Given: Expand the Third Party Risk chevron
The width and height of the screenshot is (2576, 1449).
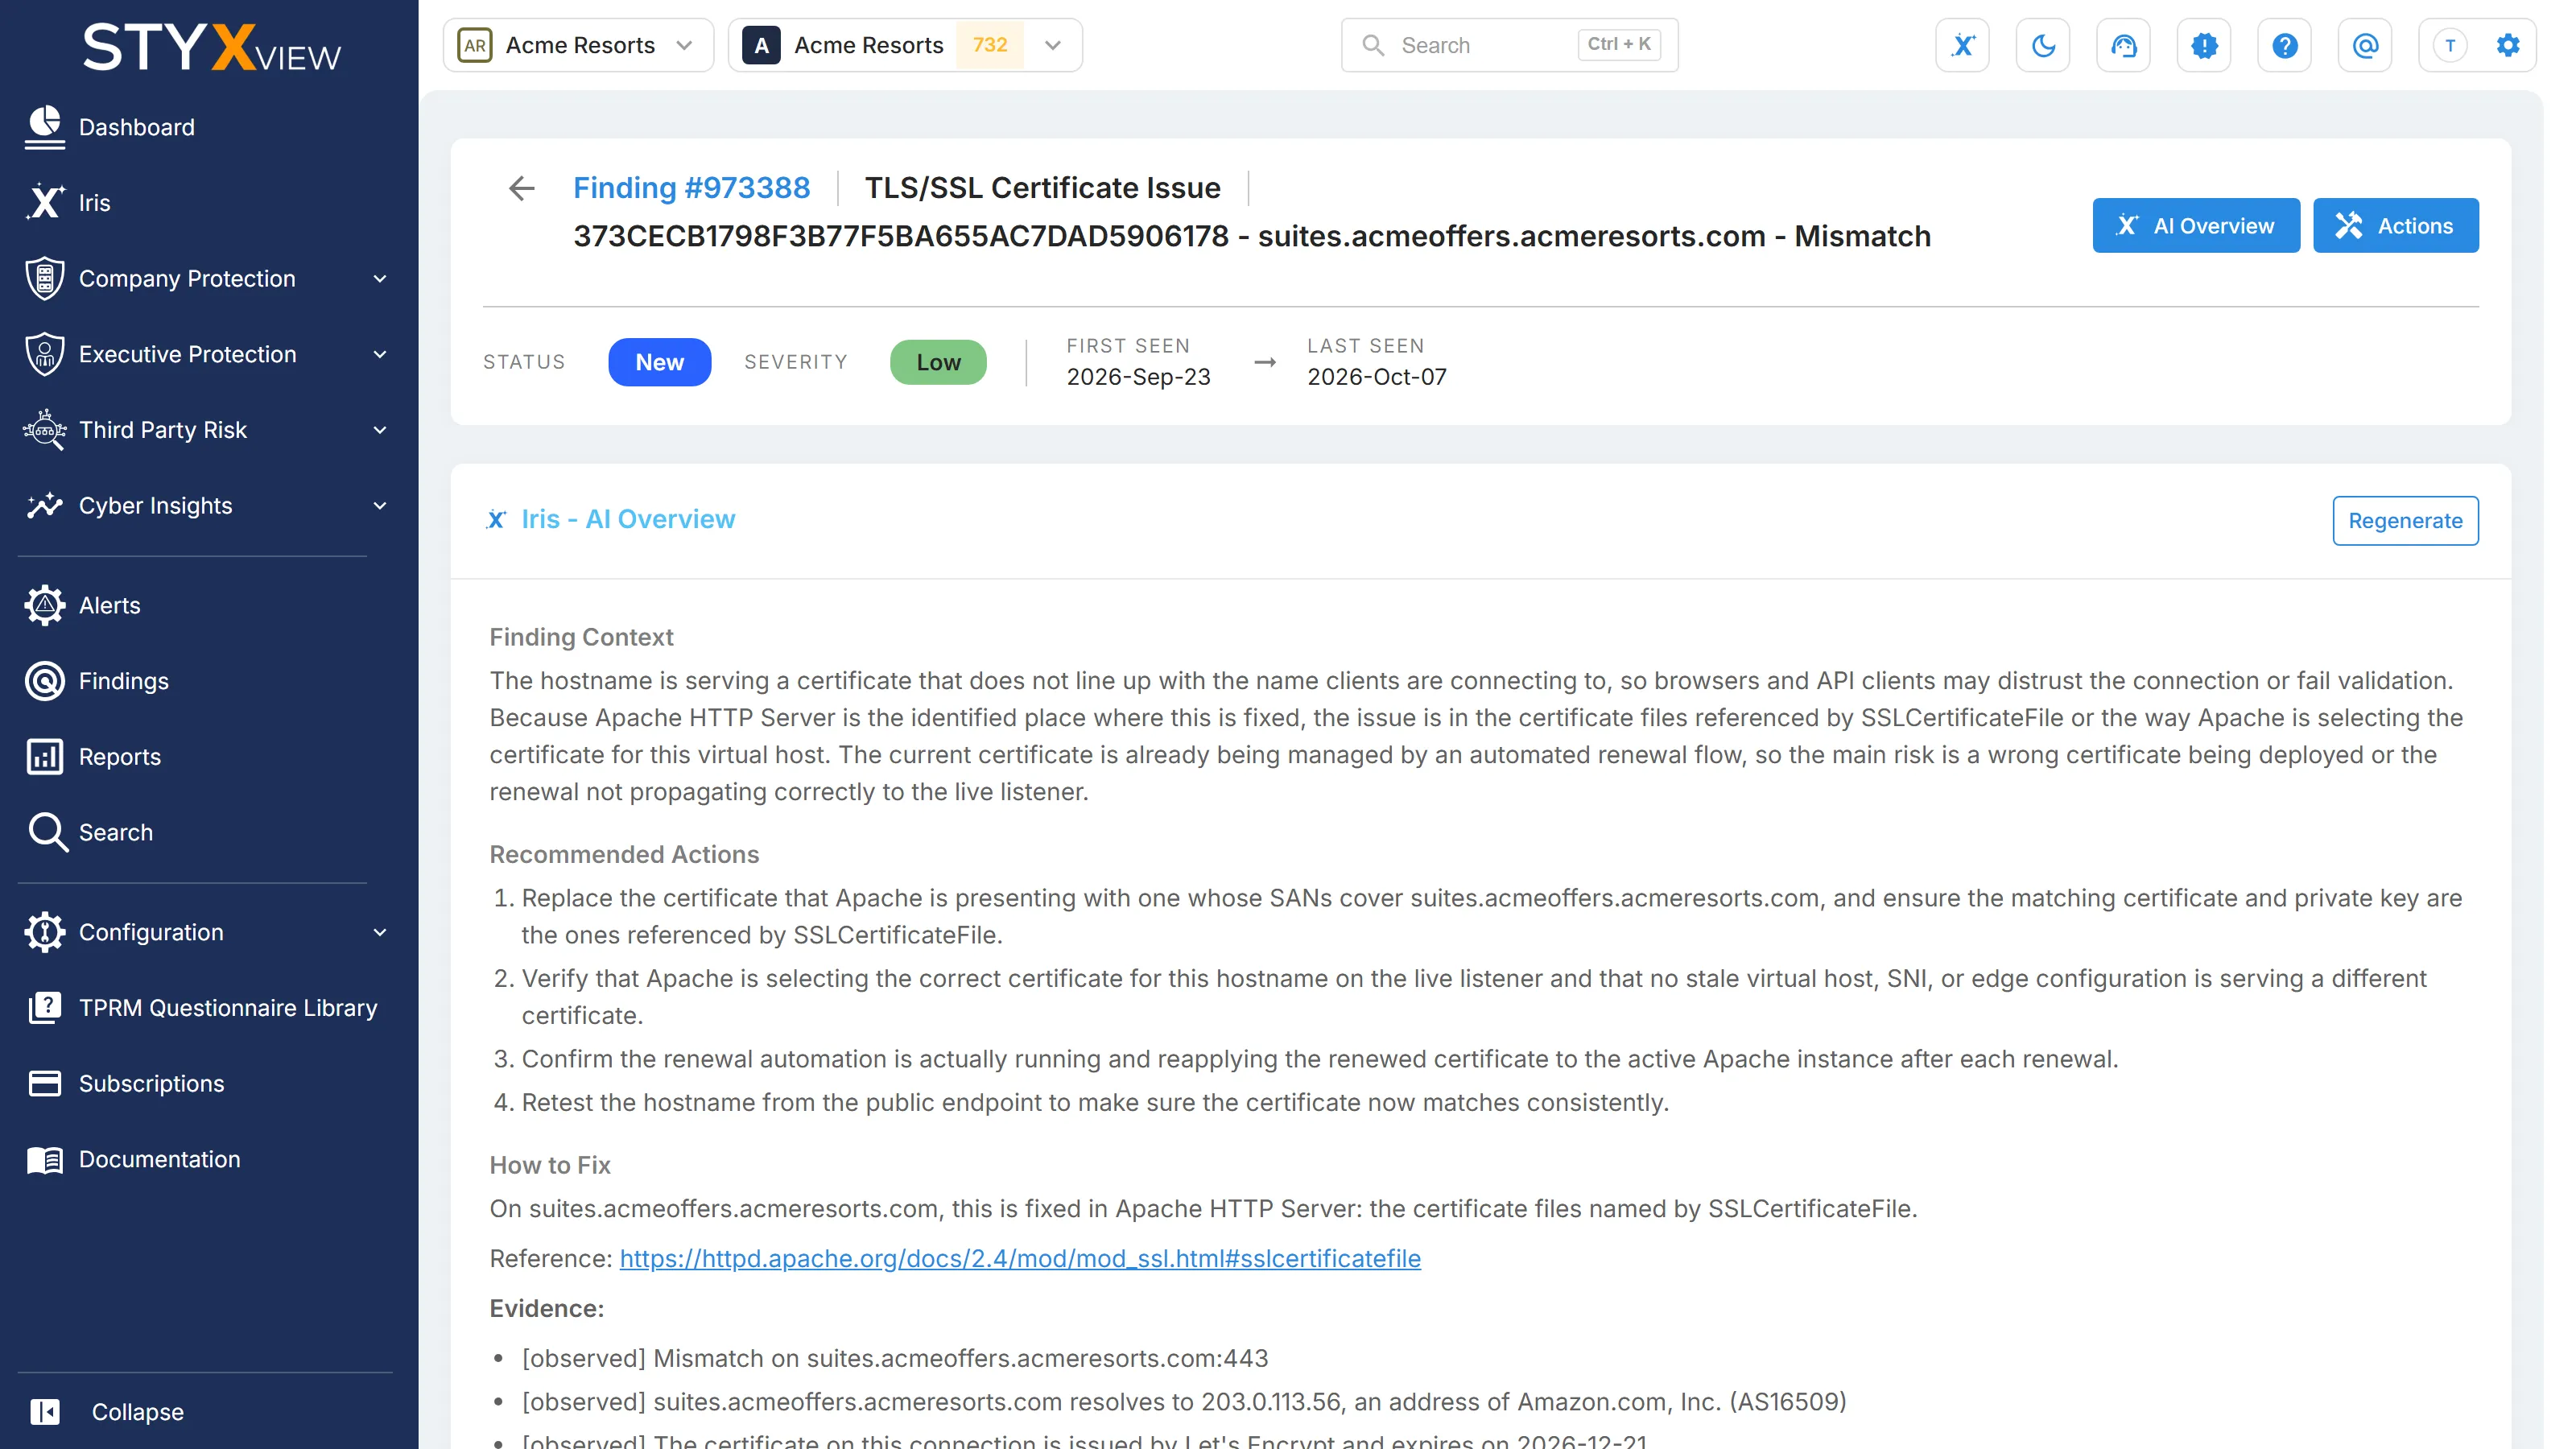Looking at the screenshot, I should [x=380, y=430].
